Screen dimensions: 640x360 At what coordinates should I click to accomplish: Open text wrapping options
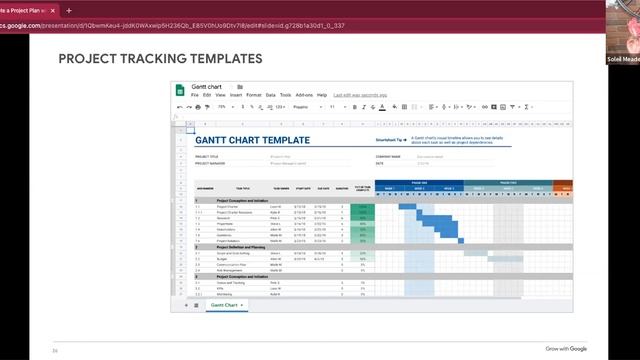[458, 107]
